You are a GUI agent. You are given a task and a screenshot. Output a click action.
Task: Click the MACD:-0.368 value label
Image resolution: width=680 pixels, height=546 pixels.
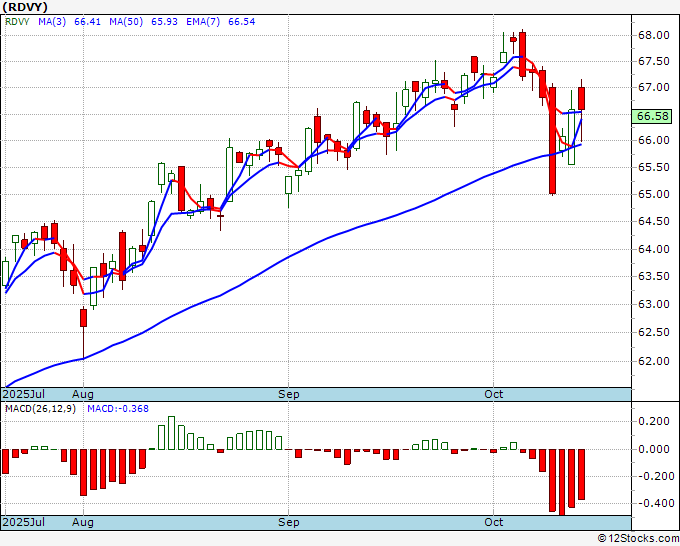118,409
